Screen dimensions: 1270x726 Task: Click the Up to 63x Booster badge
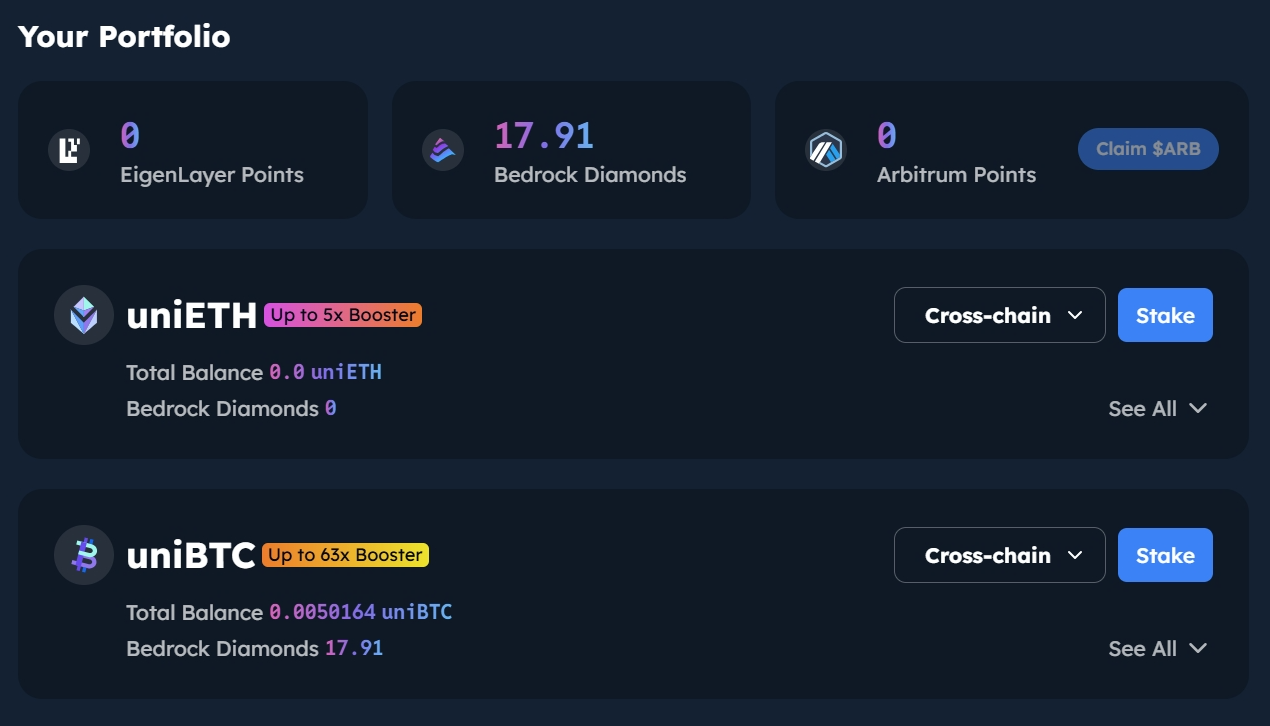345,554
